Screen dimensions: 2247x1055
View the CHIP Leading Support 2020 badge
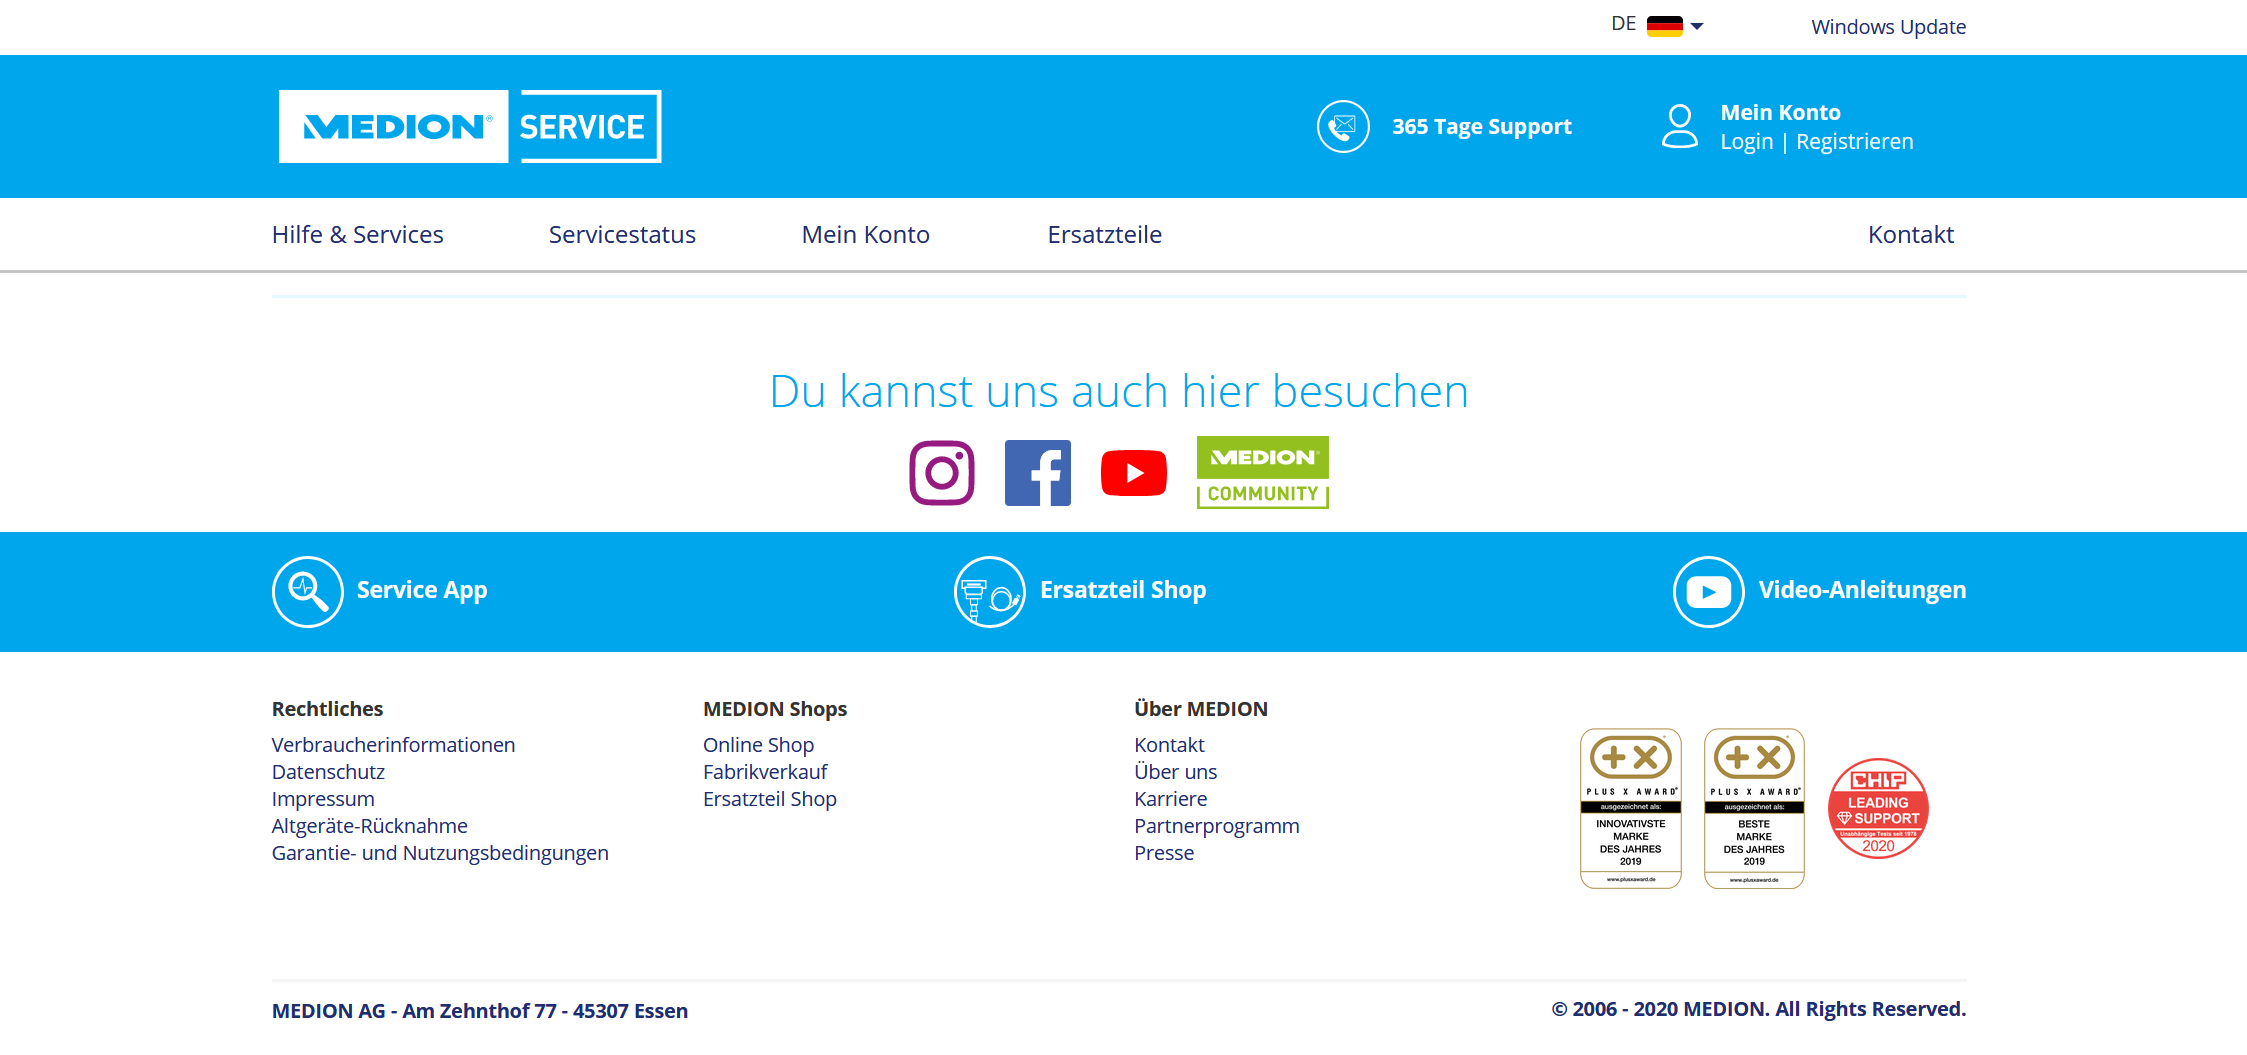point(1878,808)
